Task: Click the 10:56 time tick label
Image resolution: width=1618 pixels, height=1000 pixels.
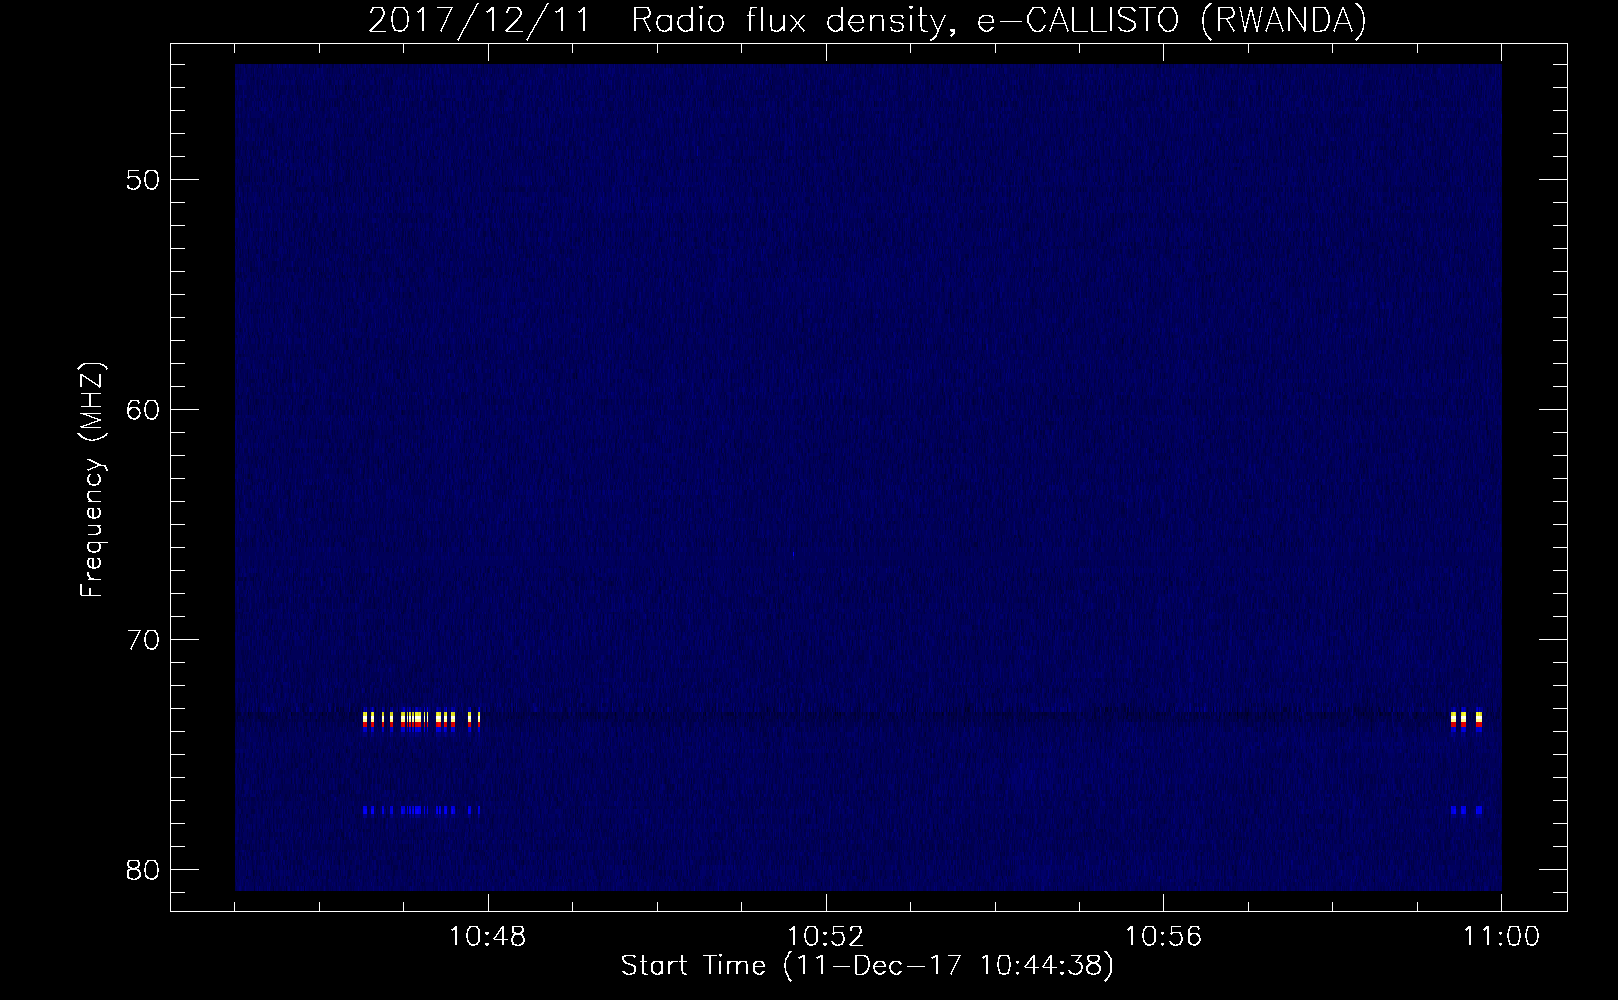Action: pyautogui.click(x=1163, y=937)
